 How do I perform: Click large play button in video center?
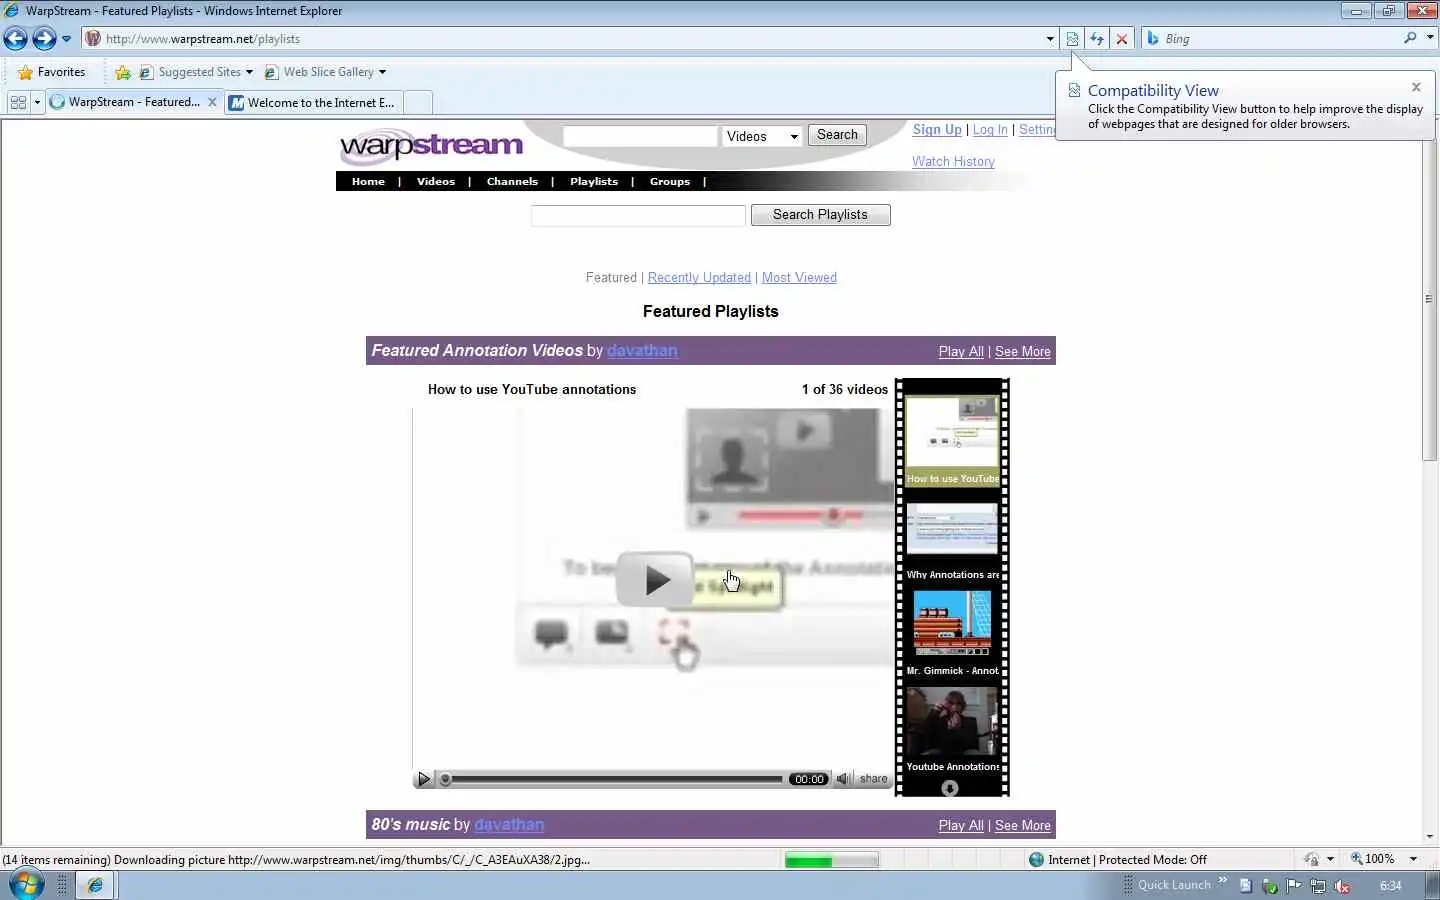[655, 580]
